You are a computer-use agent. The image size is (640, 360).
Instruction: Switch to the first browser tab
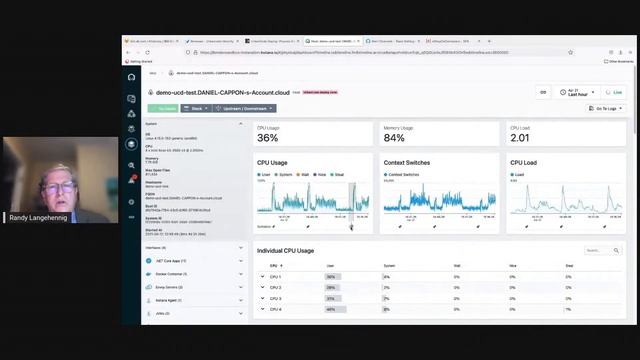pyautogui.click(x=151, y=41)
